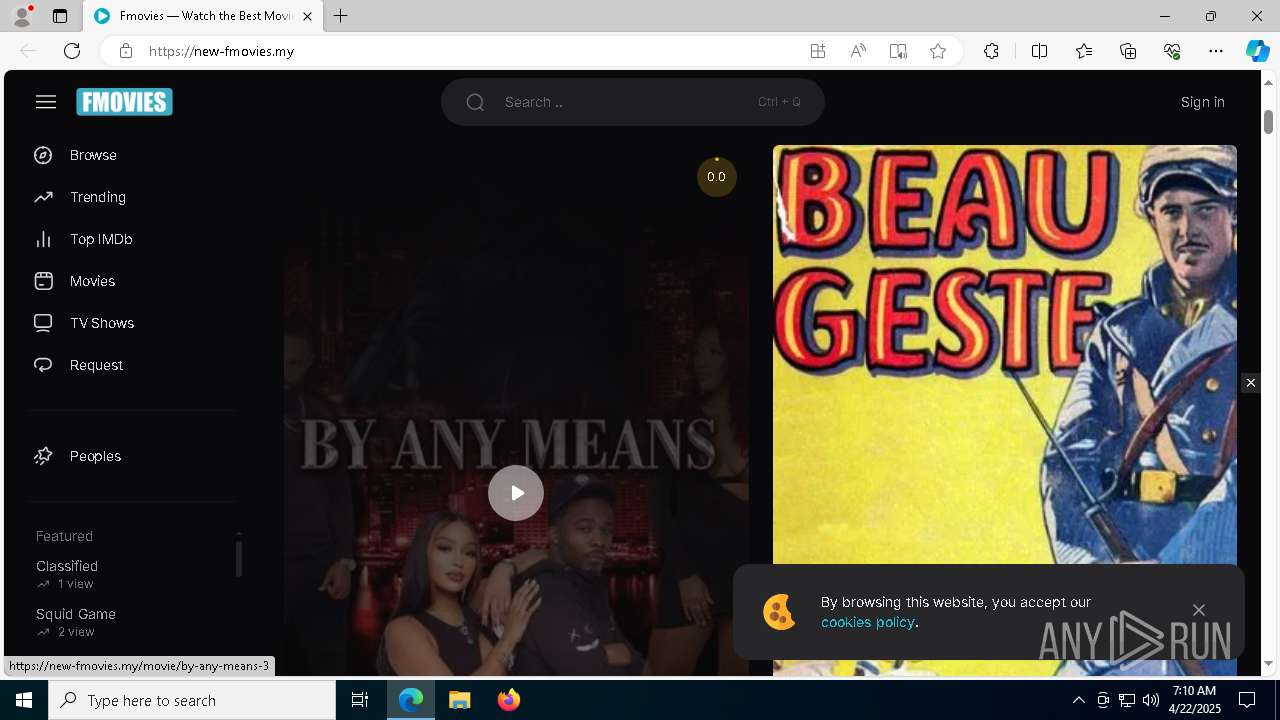Screen dimensions: 1280x720
Task: Open Browser essentials
Action: [1172, 51]
